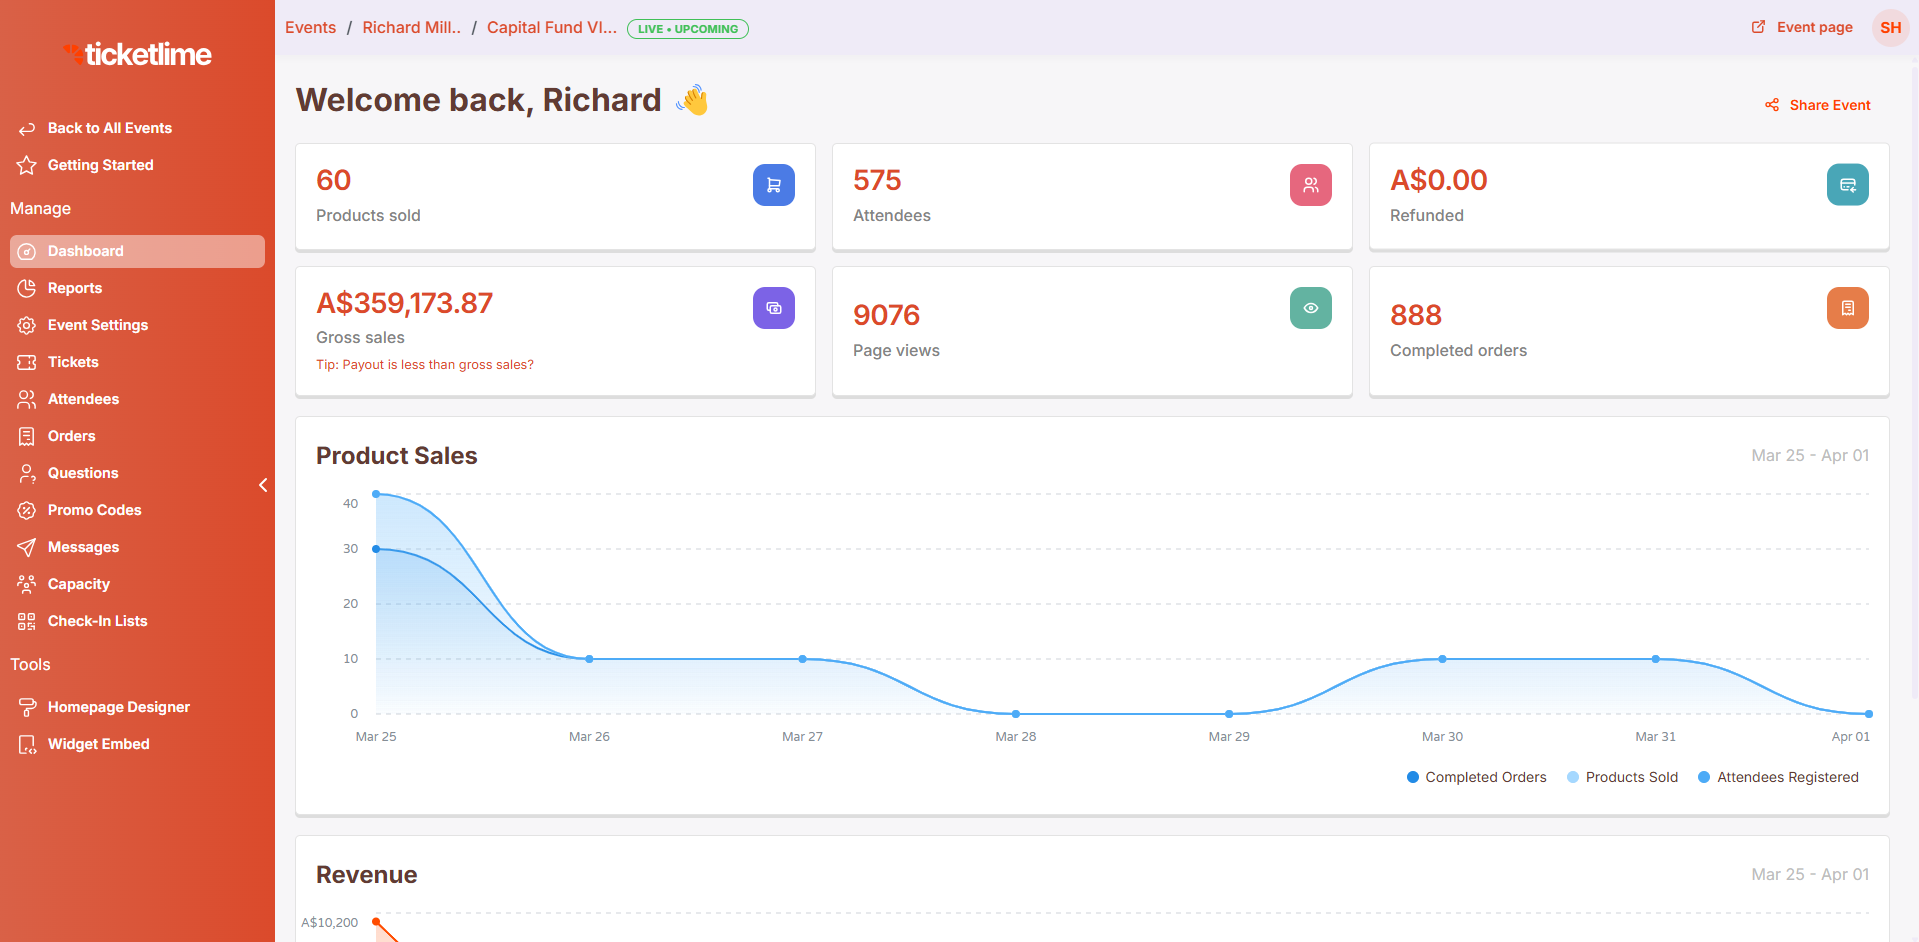
Task: Click the Mar 30 data point on Product Sales chart
Action: tap(1442, 659)
